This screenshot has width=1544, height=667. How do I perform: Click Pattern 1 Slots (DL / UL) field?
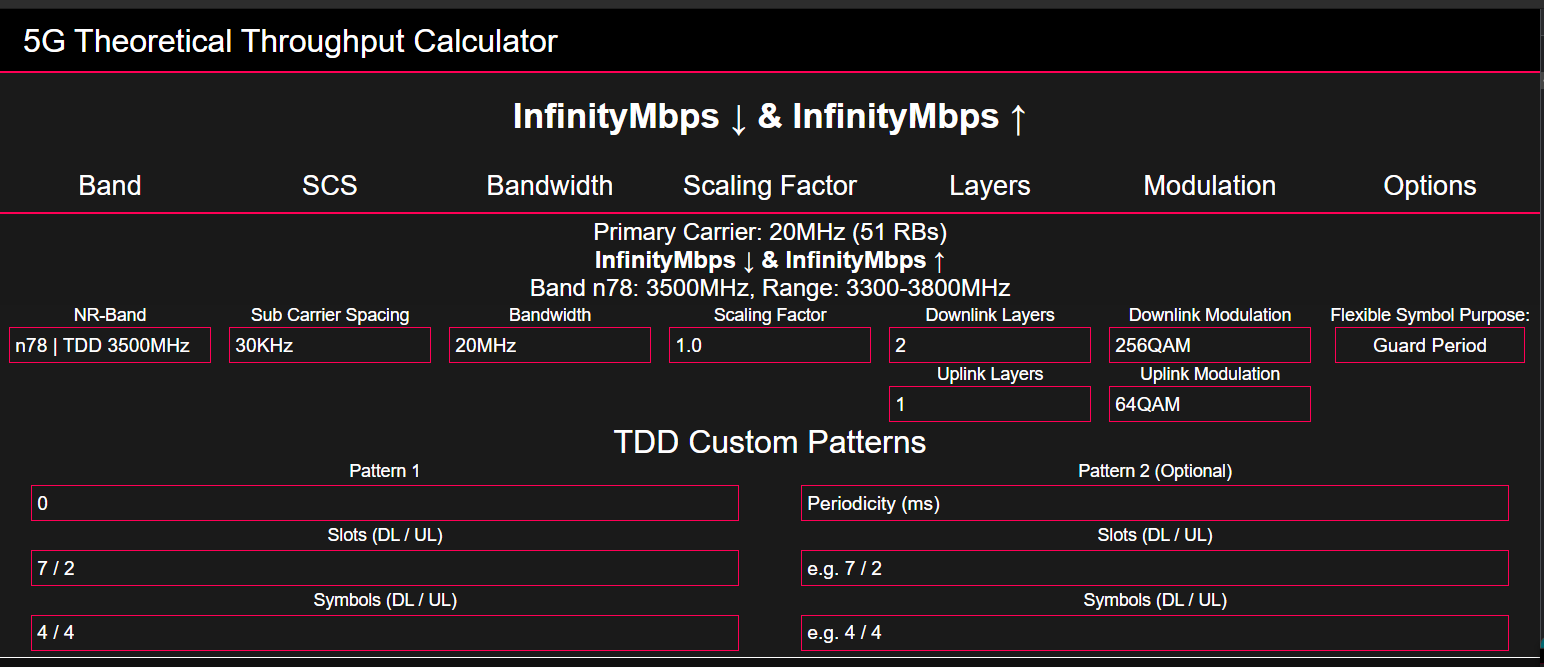385,567
